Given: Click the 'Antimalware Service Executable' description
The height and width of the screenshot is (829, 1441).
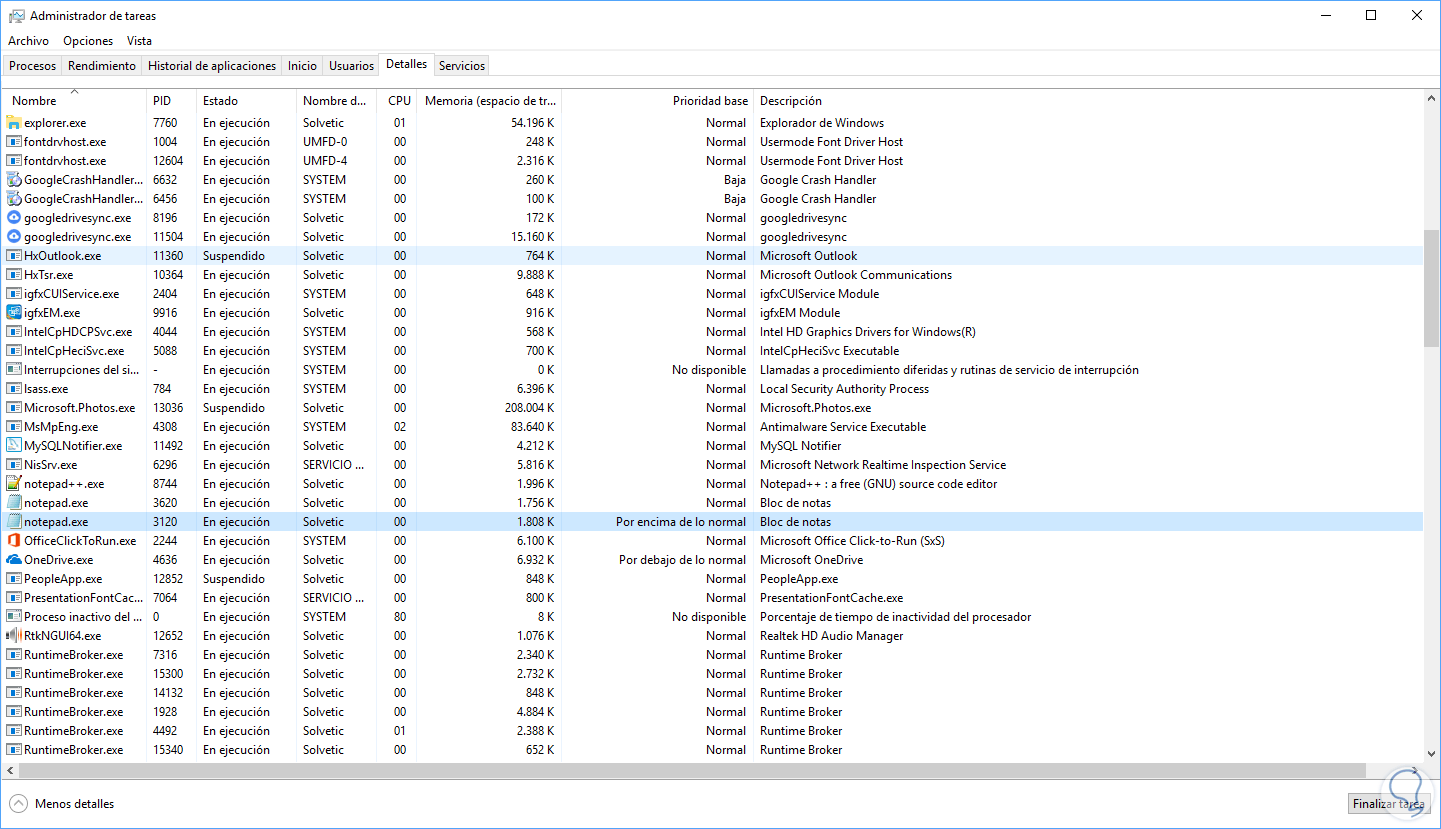Looking at the screenshot, I should pyautogui.click(x=843, y=427).
